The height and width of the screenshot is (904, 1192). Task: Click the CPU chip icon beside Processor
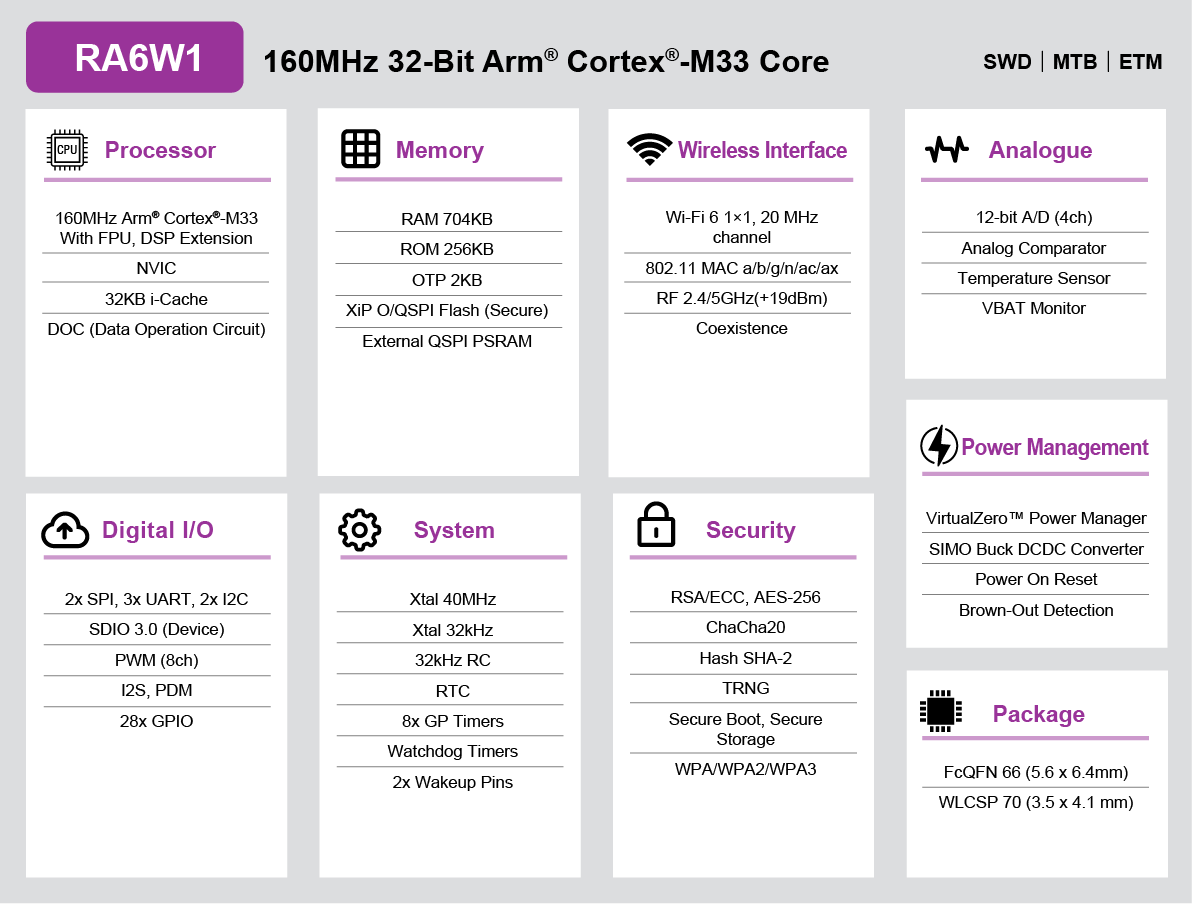[x=67, y=150]
